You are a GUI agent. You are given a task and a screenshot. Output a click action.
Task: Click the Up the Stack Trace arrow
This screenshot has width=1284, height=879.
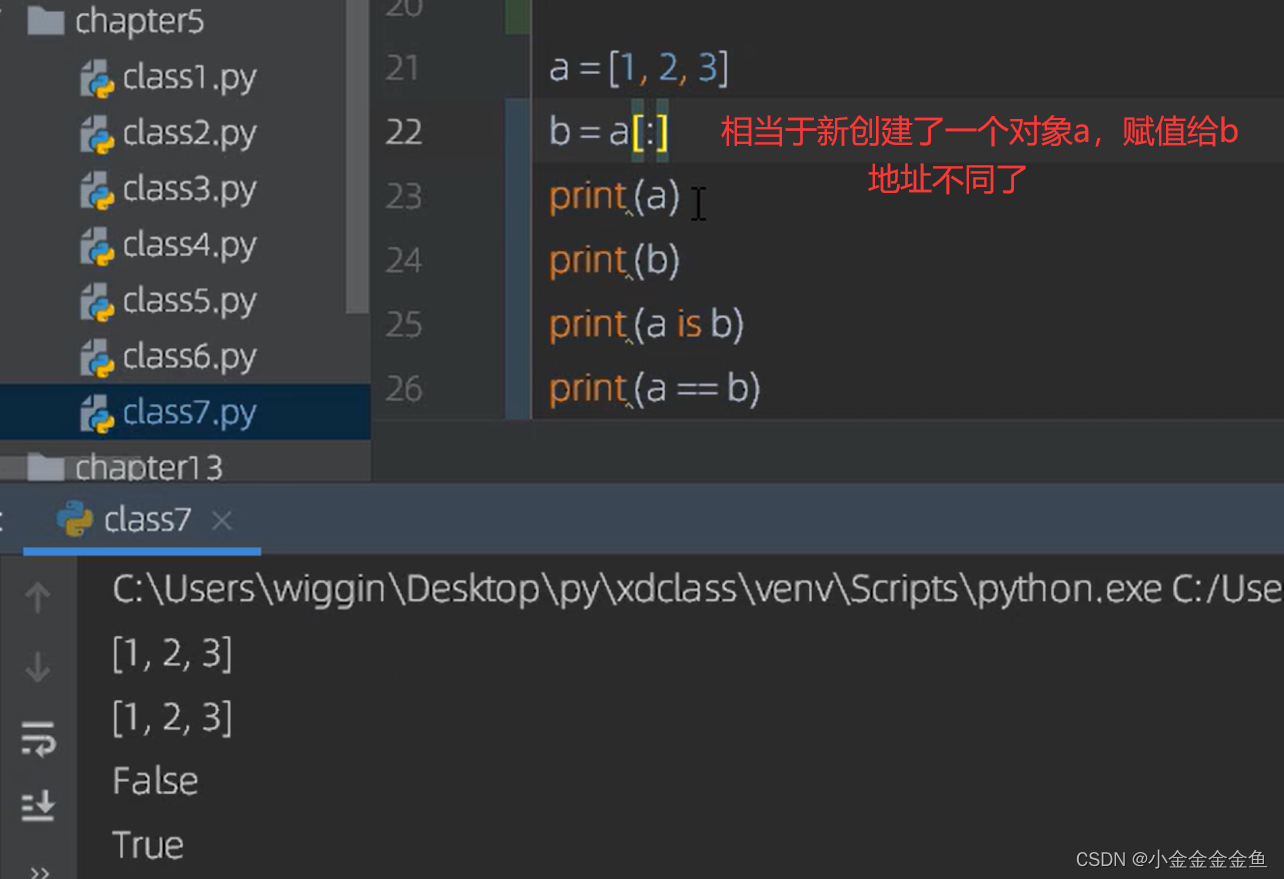38,597
